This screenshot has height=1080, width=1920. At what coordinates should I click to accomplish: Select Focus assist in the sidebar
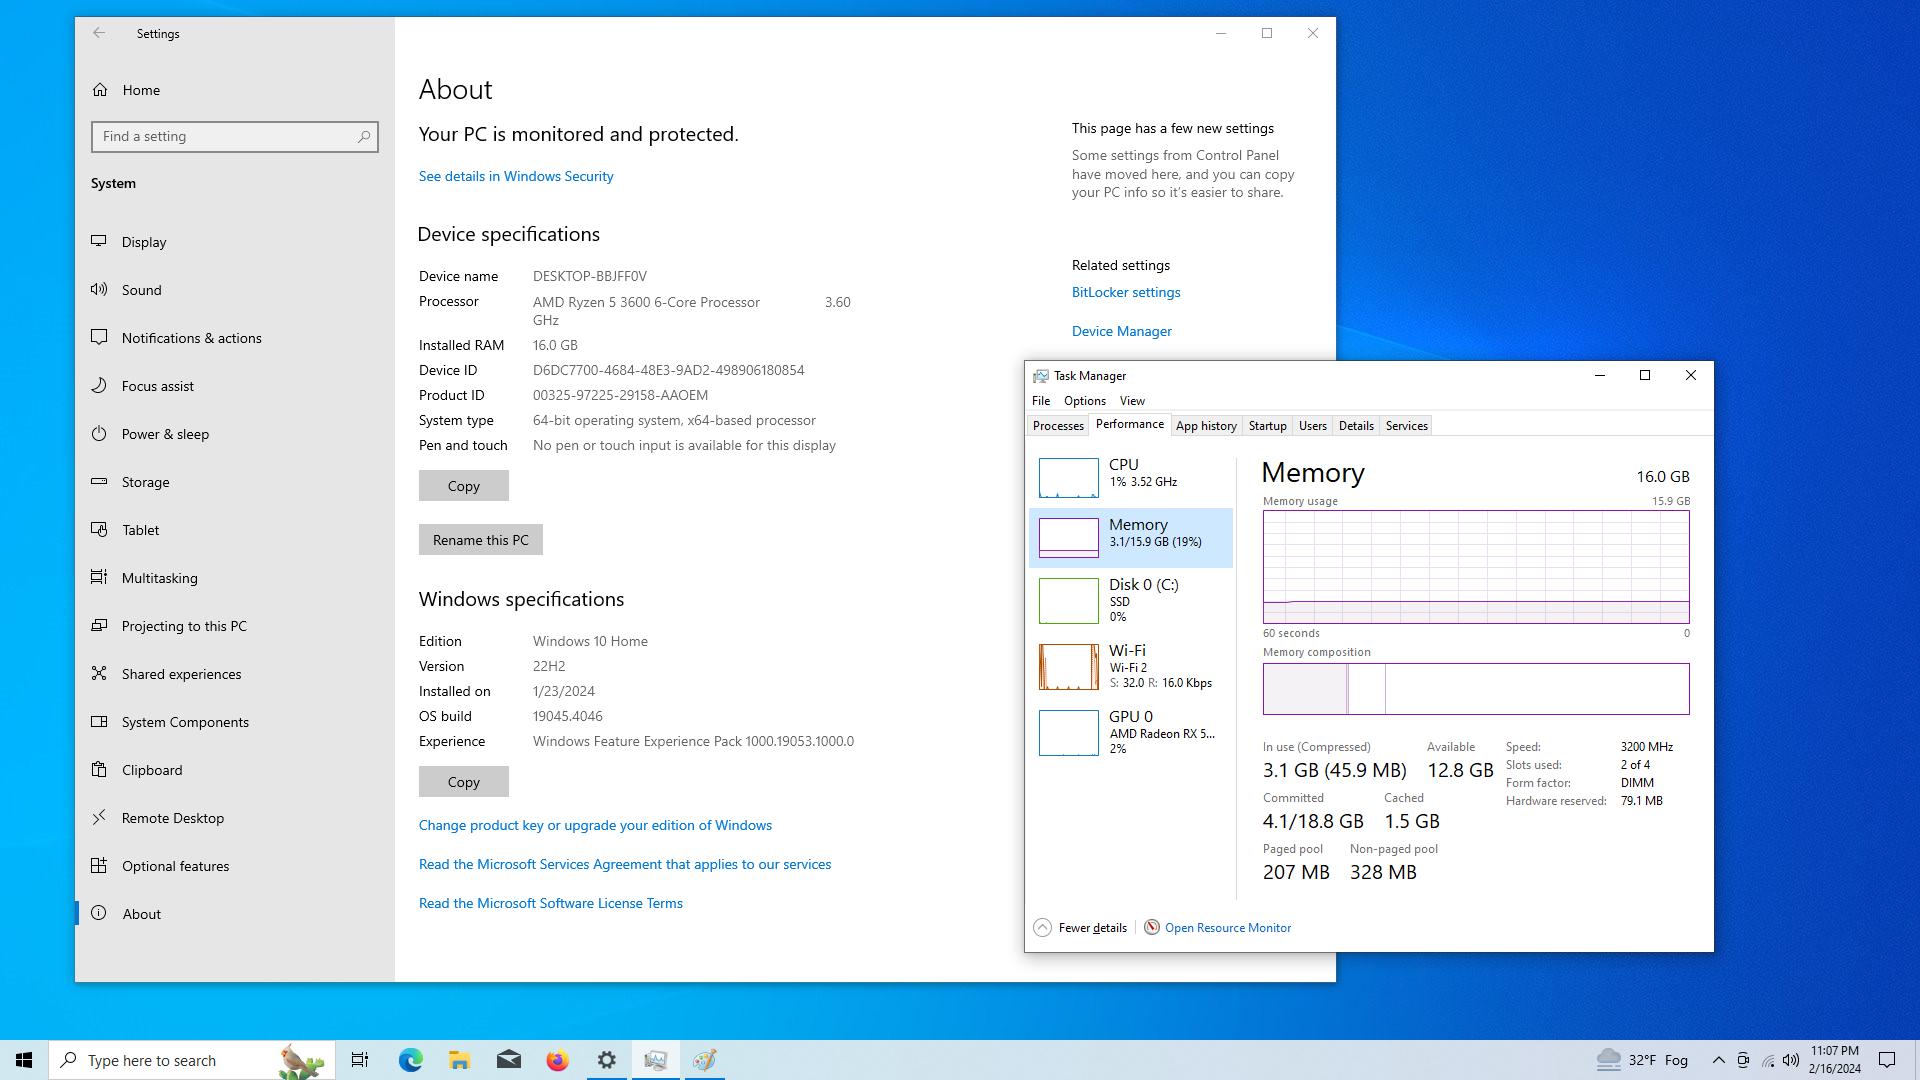(235, 386)
